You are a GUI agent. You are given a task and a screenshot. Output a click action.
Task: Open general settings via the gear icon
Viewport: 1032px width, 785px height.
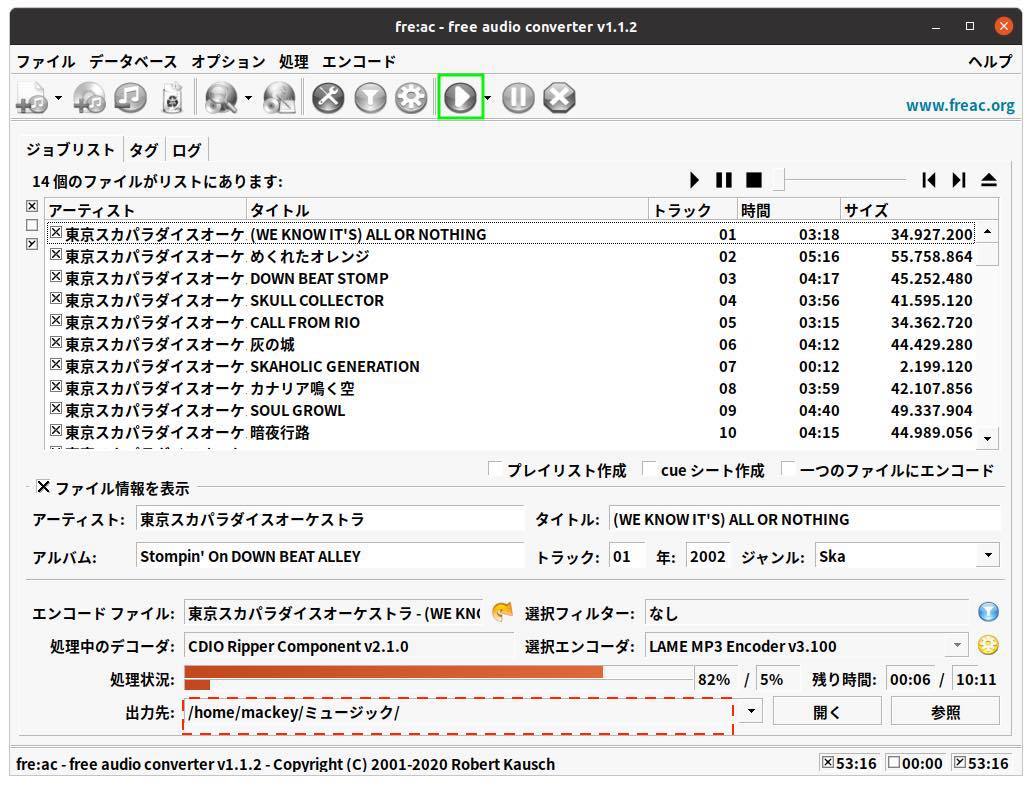pos(410,97)
